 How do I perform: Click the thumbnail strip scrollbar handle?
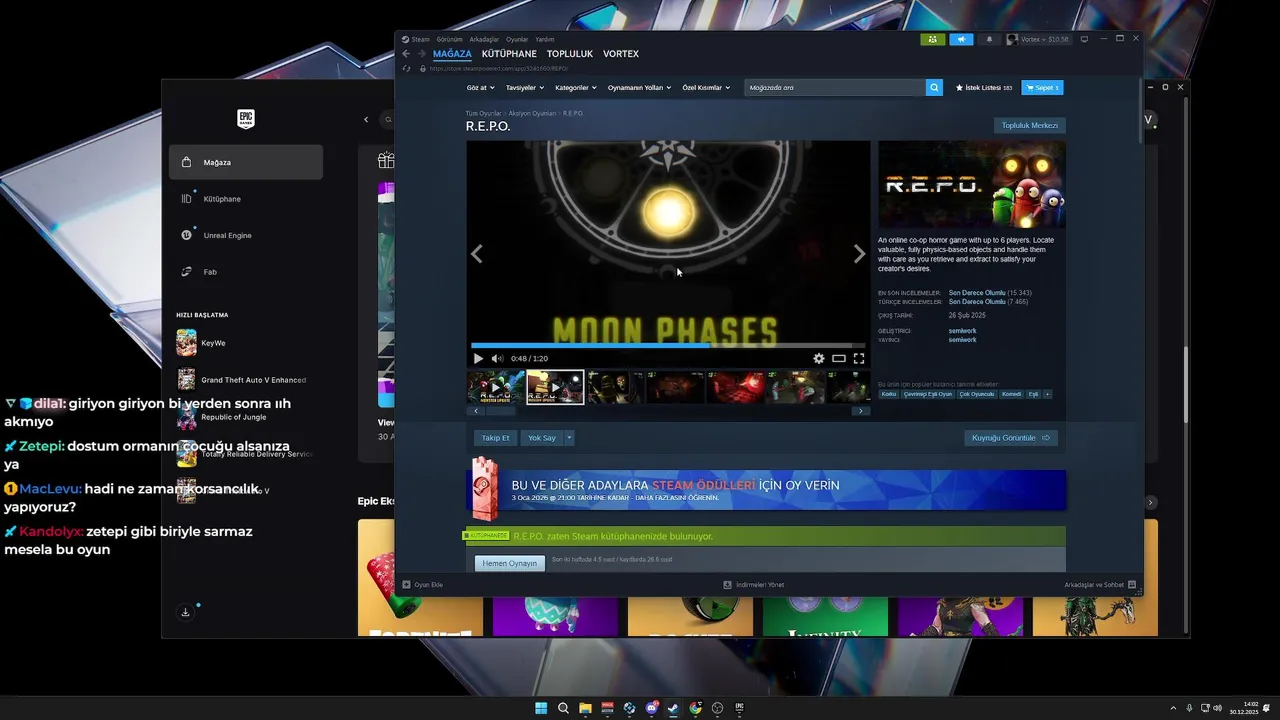pos(500,411)
